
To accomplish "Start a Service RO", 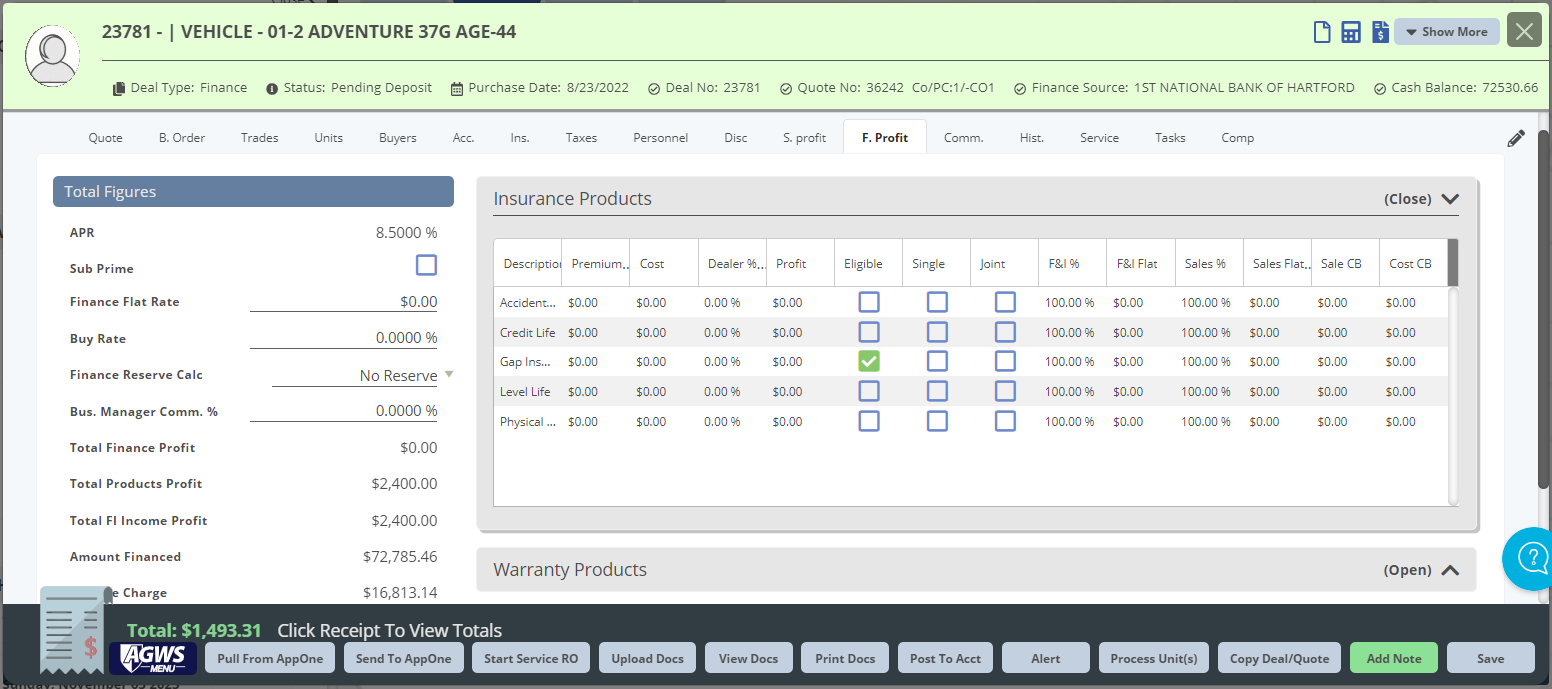I will [x=531, y=658].
